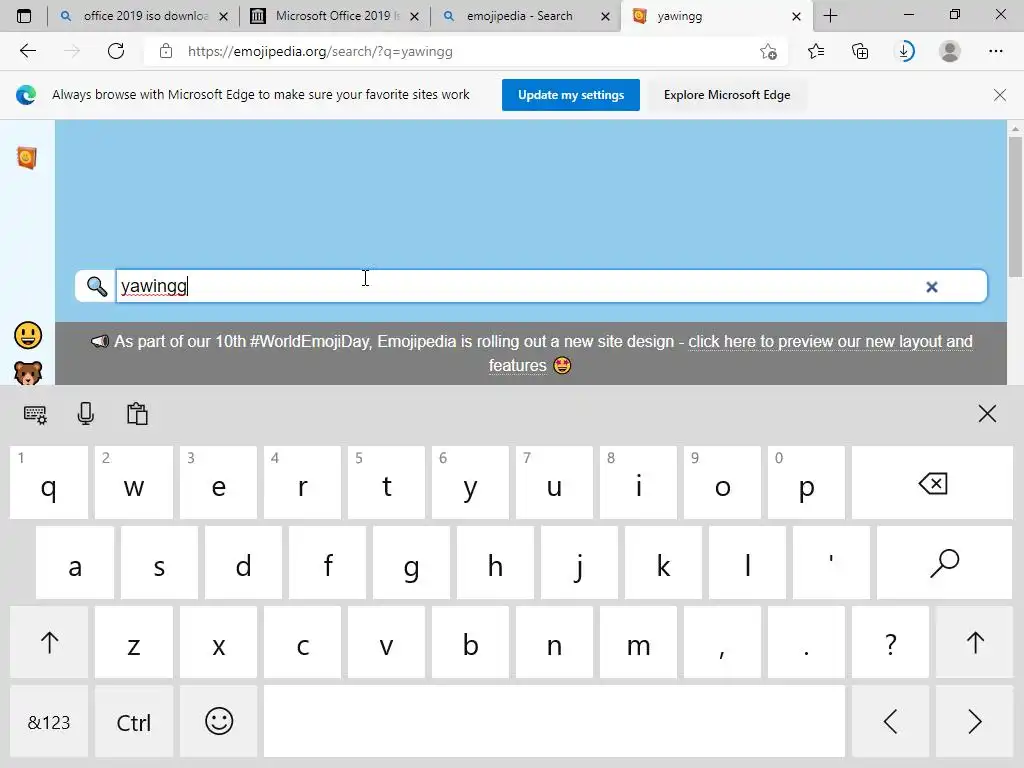Click Explore Microsoft Edge button

(727, 95)
